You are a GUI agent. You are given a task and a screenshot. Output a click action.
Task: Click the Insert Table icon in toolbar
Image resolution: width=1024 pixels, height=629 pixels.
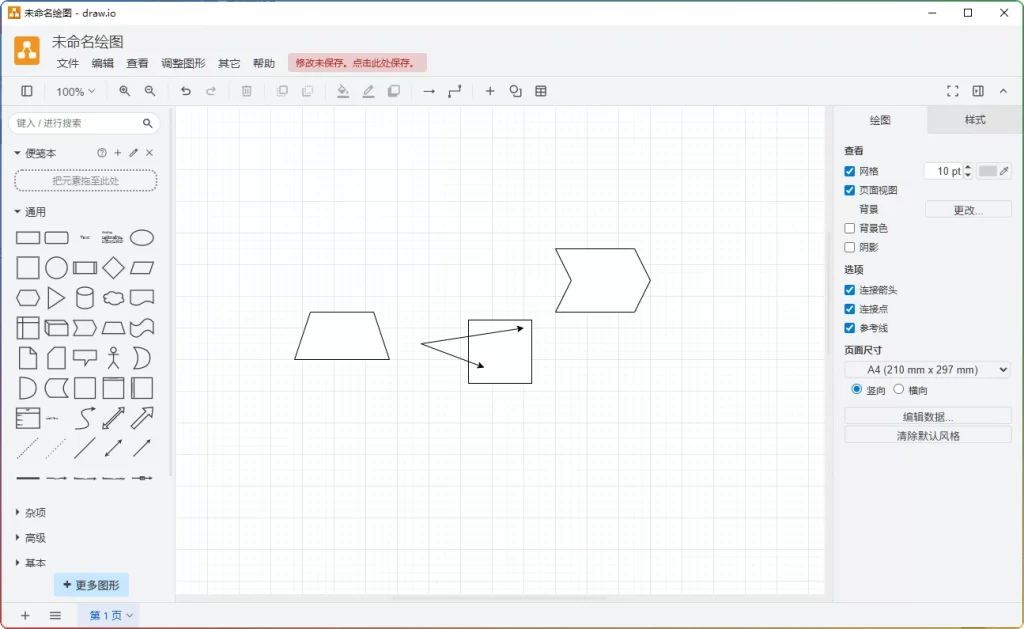[x=540, y=91]
